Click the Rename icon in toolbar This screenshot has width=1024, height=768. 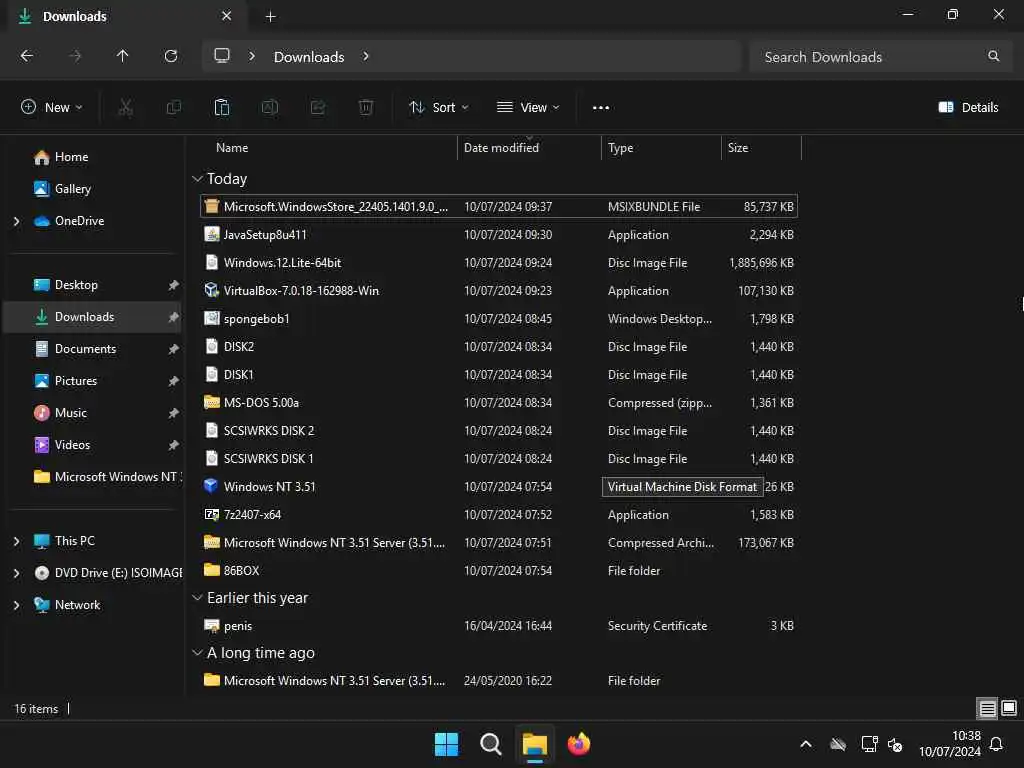coord(270,107)
